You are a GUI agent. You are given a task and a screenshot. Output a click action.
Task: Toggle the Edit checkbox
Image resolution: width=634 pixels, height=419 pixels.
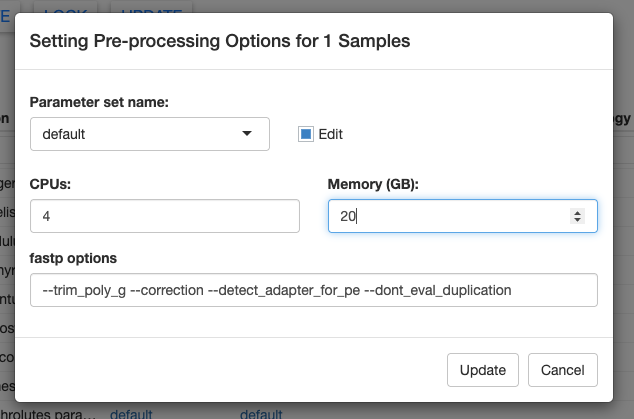pos(306,134)
